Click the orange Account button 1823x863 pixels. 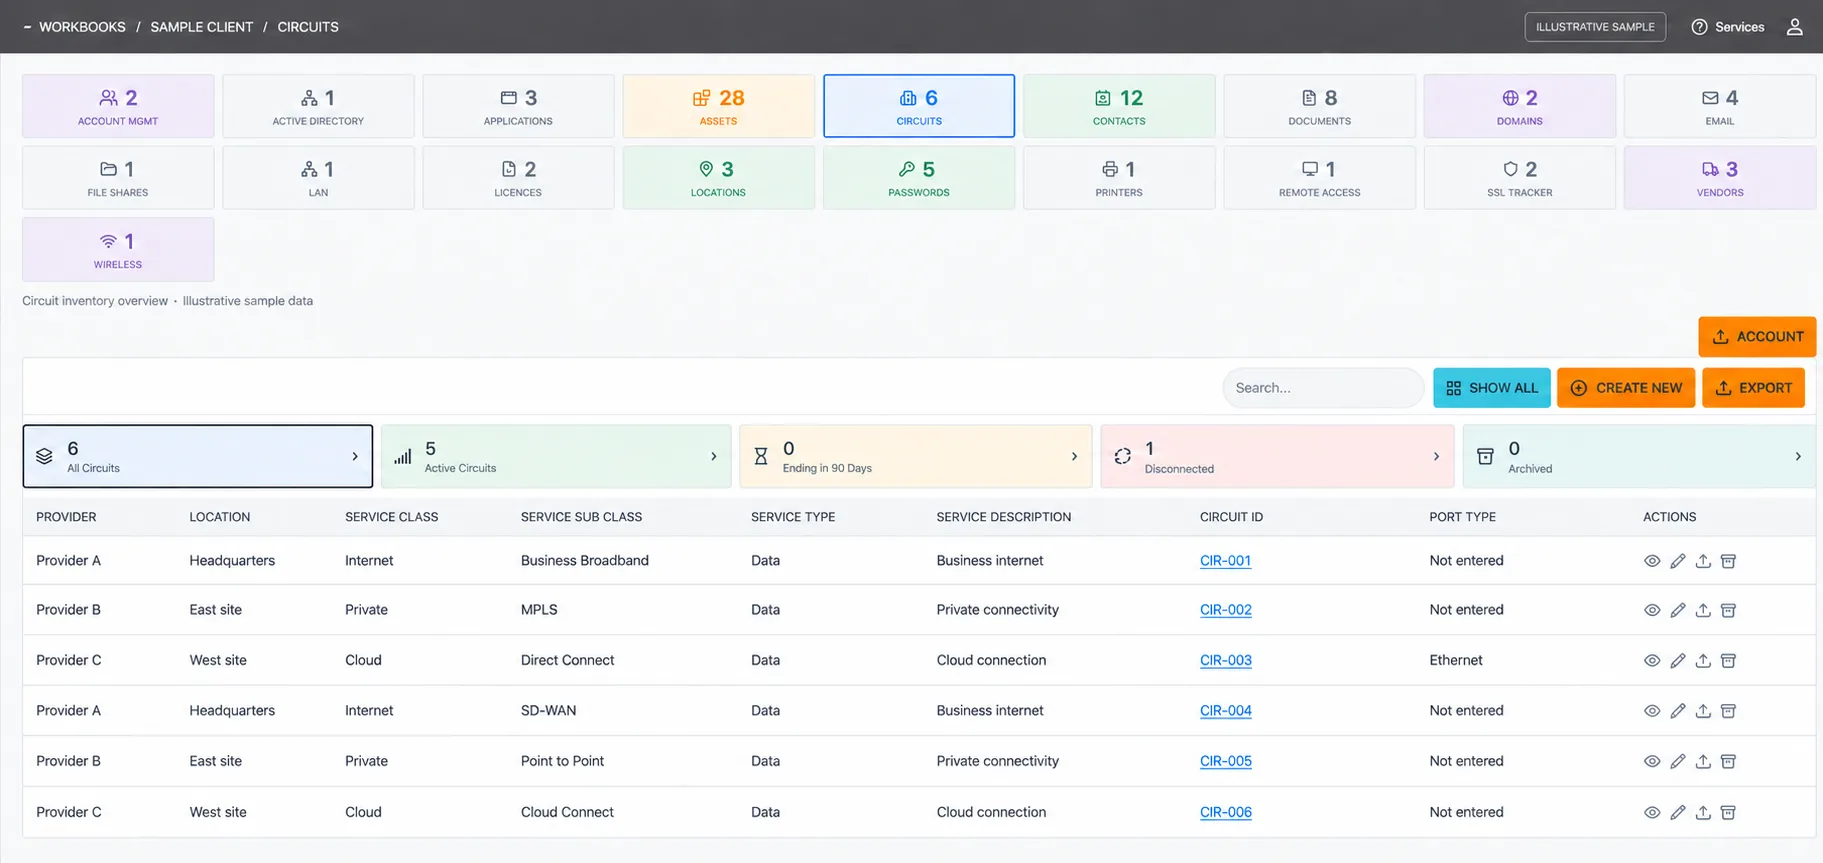coord(1757,337)
